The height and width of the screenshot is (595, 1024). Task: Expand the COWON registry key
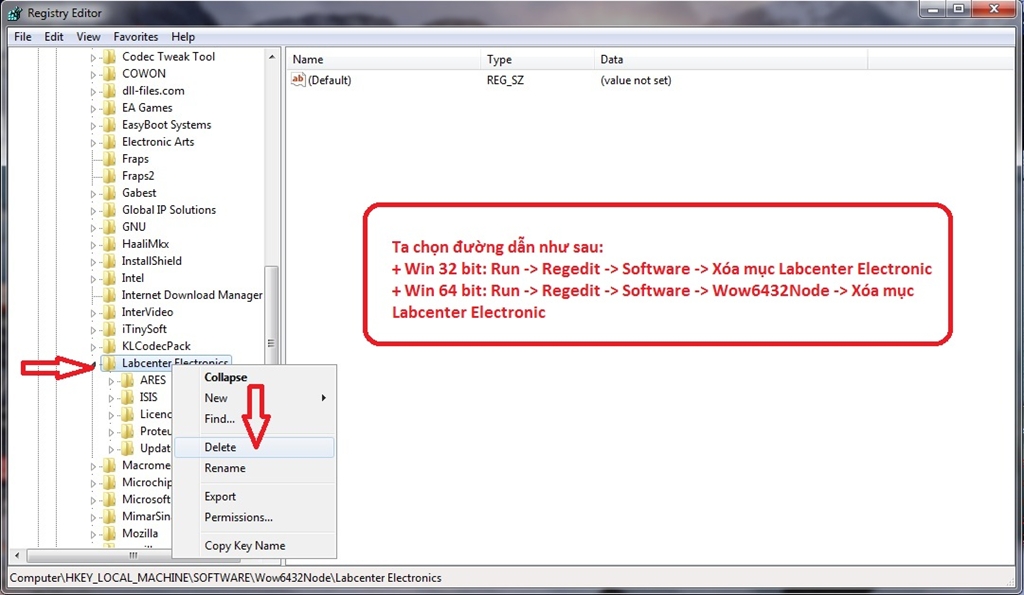[94, 74]
